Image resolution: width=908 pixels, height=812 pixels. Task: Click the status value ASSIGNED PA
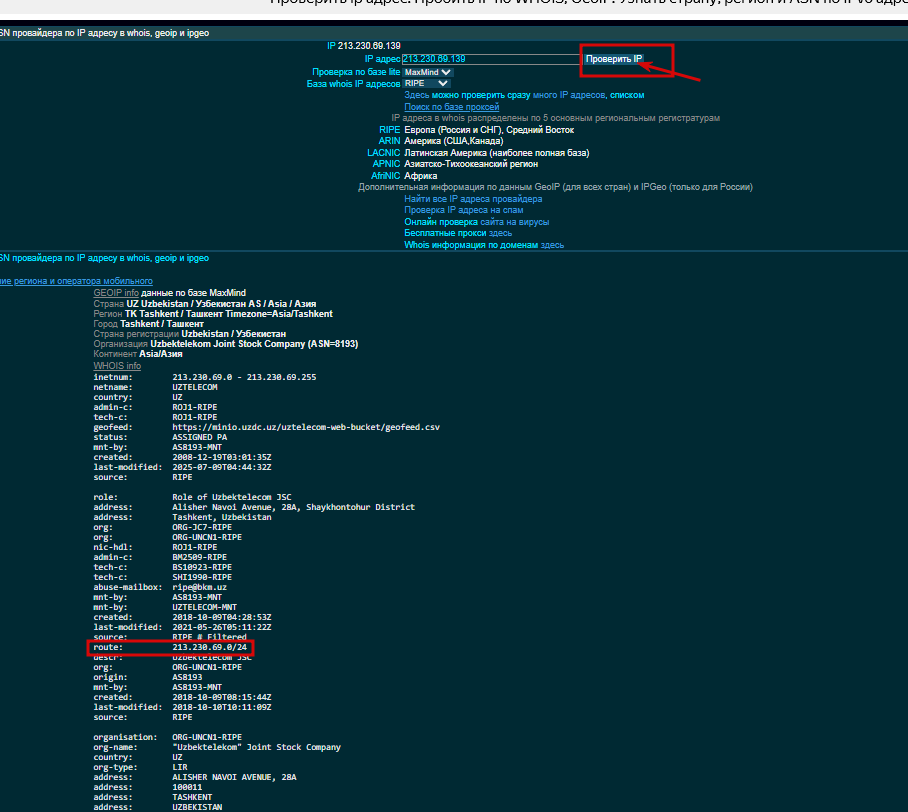click(200, 437)
